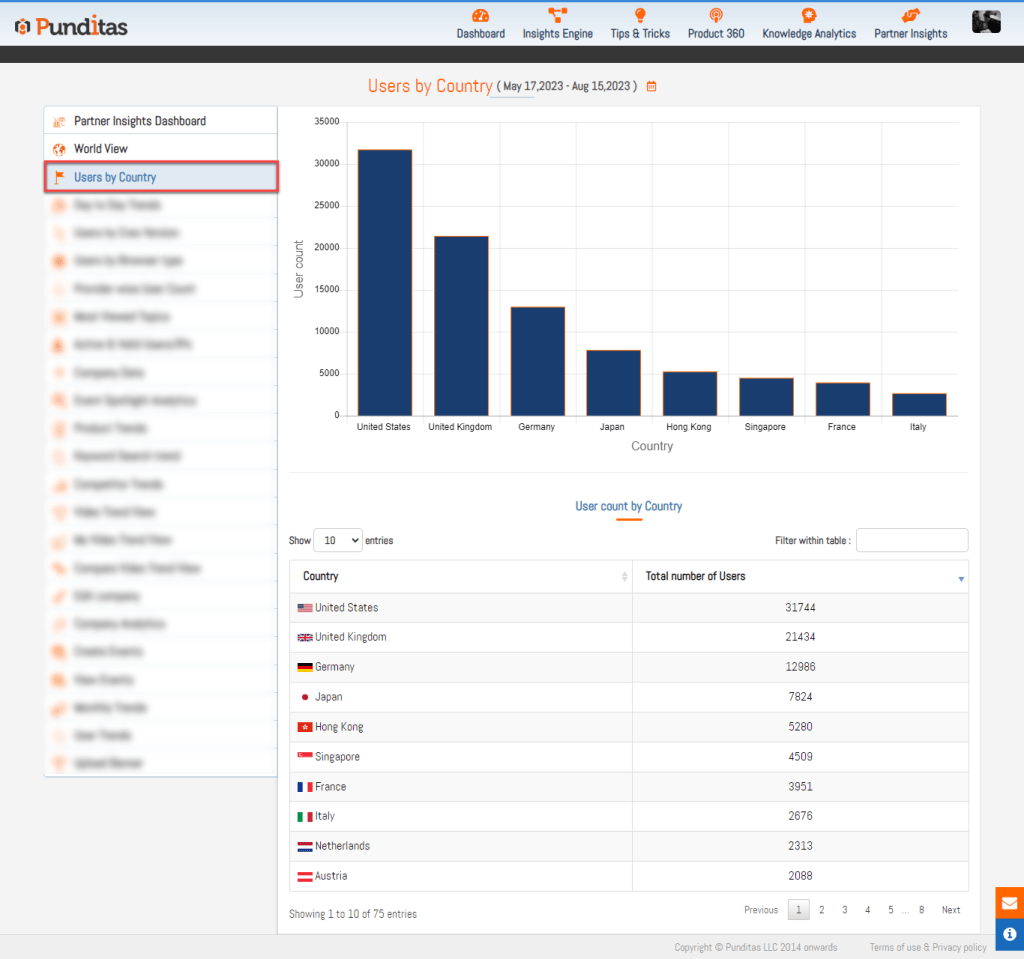Go to page 2 of the table
Image resolution: width=1024 pixels, height=959 pixels.
[x=822, y=910]
